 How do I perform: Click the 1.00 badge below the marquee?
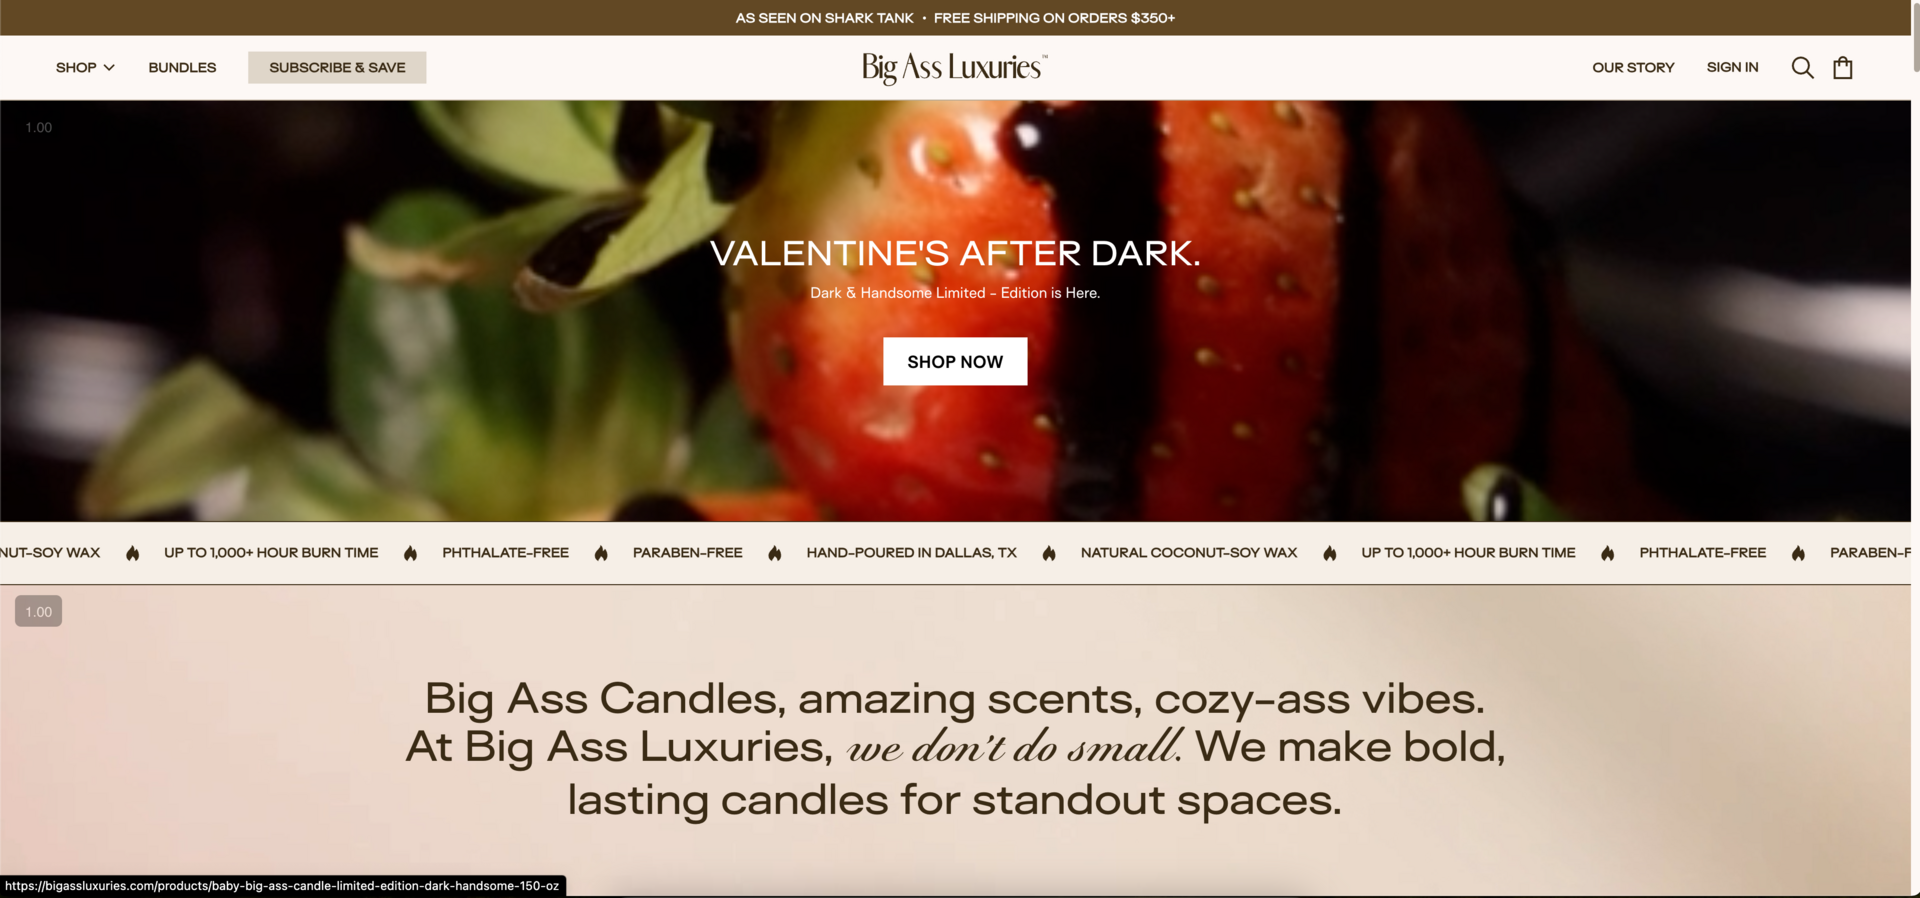coord(38,611)
